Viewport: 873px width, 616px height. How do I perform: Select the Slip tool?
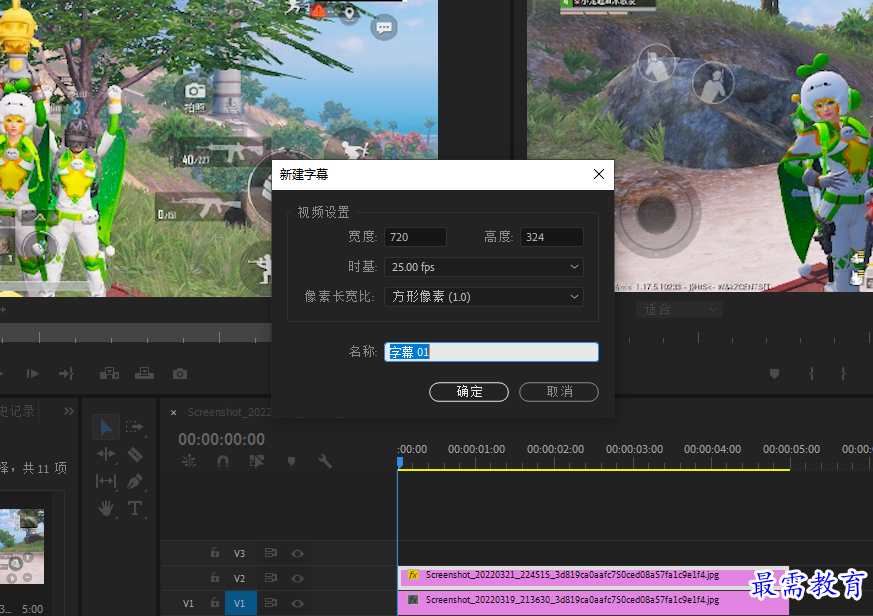(x=106, y=481)
